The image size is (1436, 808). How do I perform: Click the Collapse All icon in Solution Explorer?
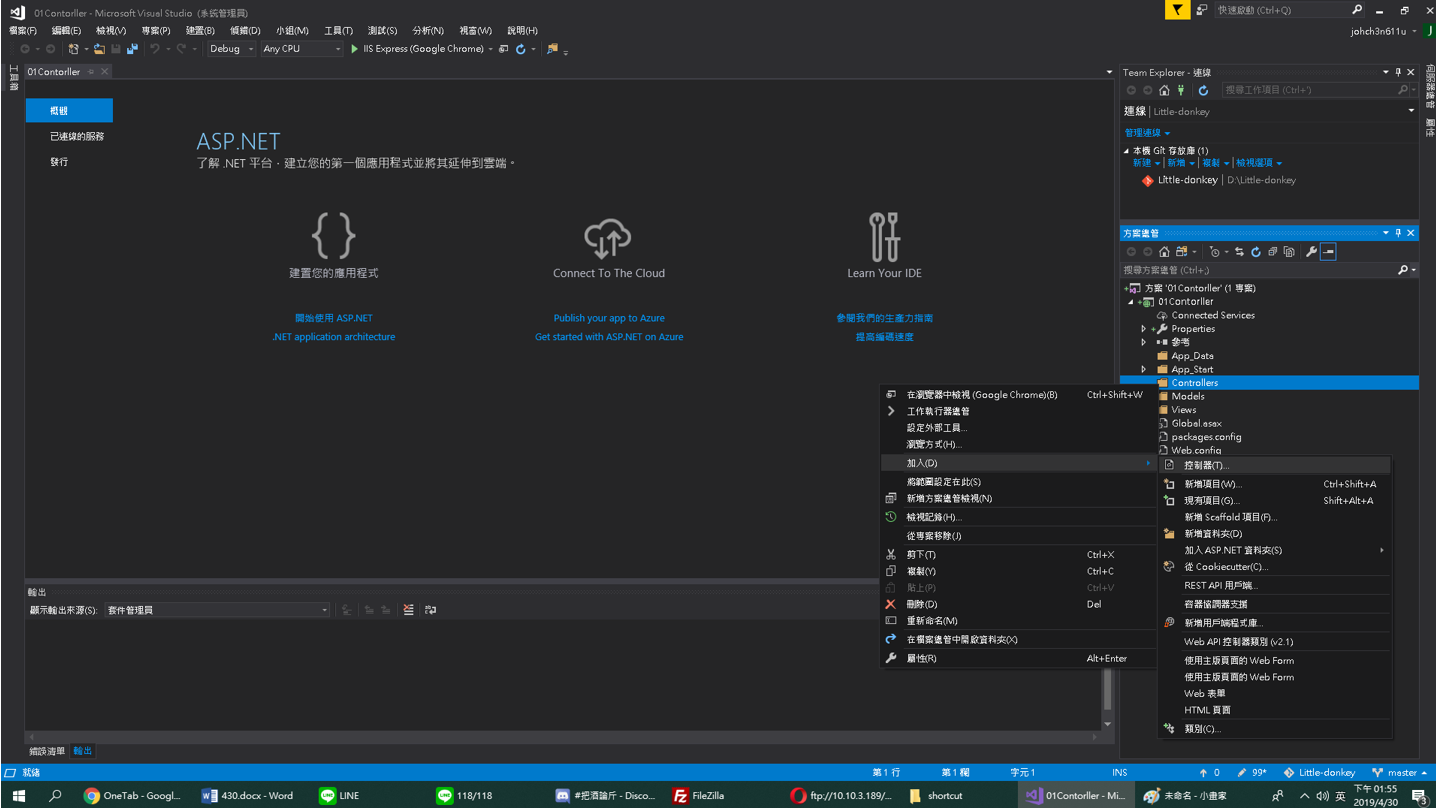click(x=1272, y=252)
